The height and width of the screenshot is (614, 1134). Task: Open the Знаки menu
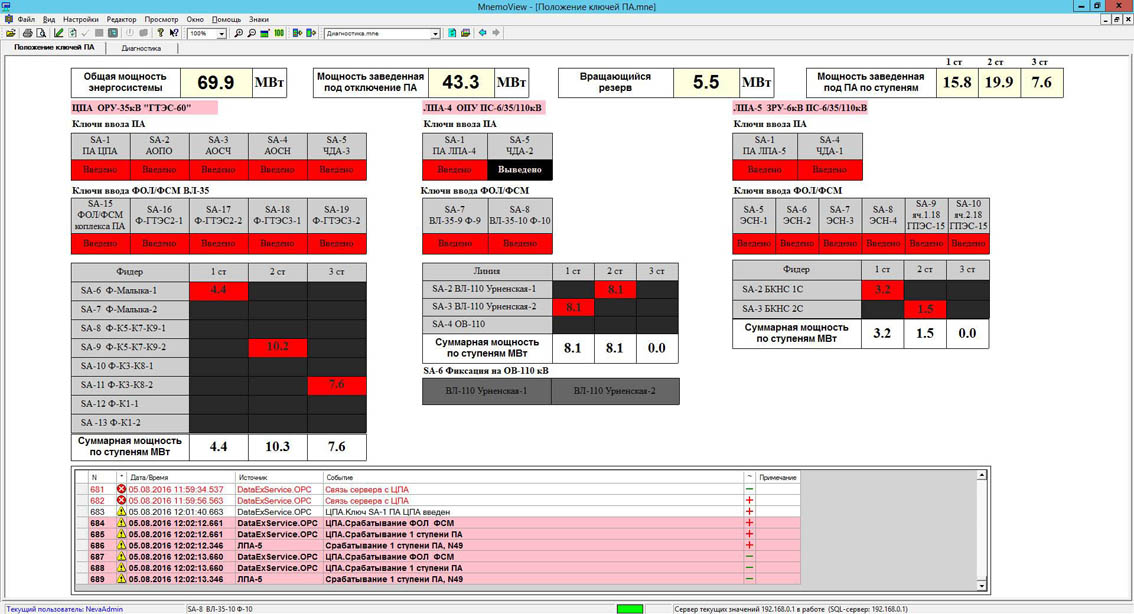(258, 20)
